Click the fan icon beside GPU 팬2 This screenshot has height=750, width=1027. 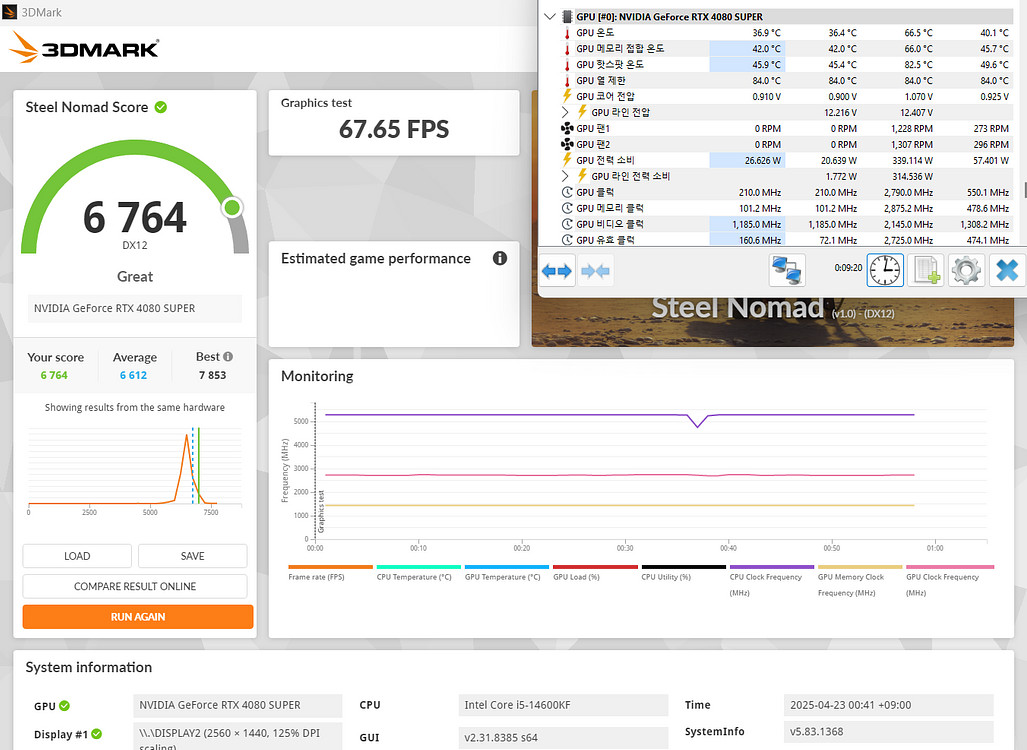point(567,144)
